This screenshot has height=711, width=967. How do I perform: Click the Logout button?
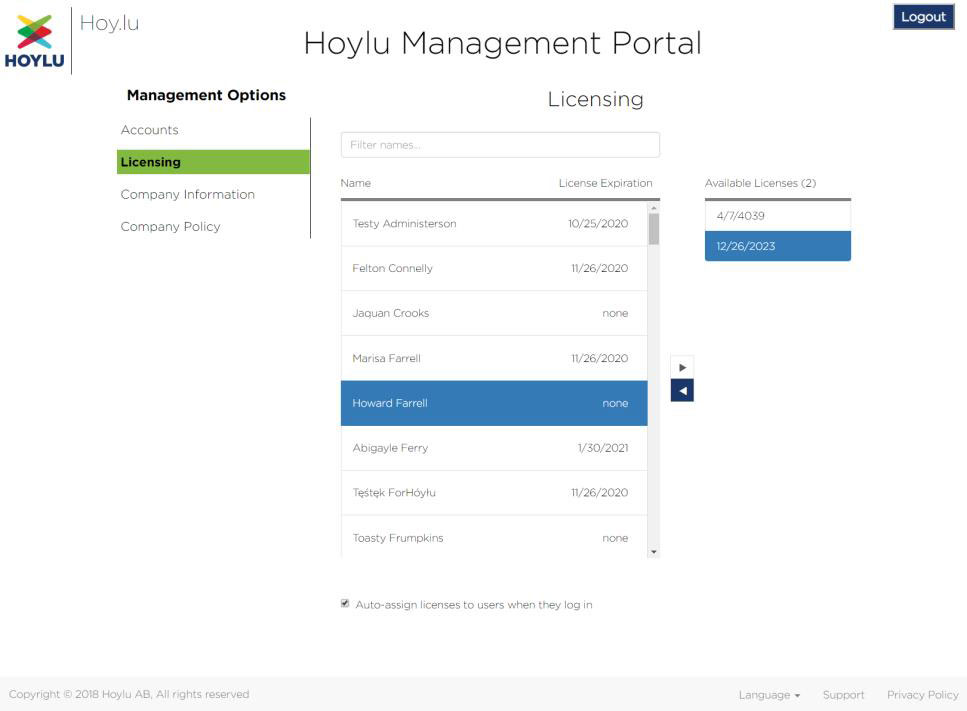923,17
